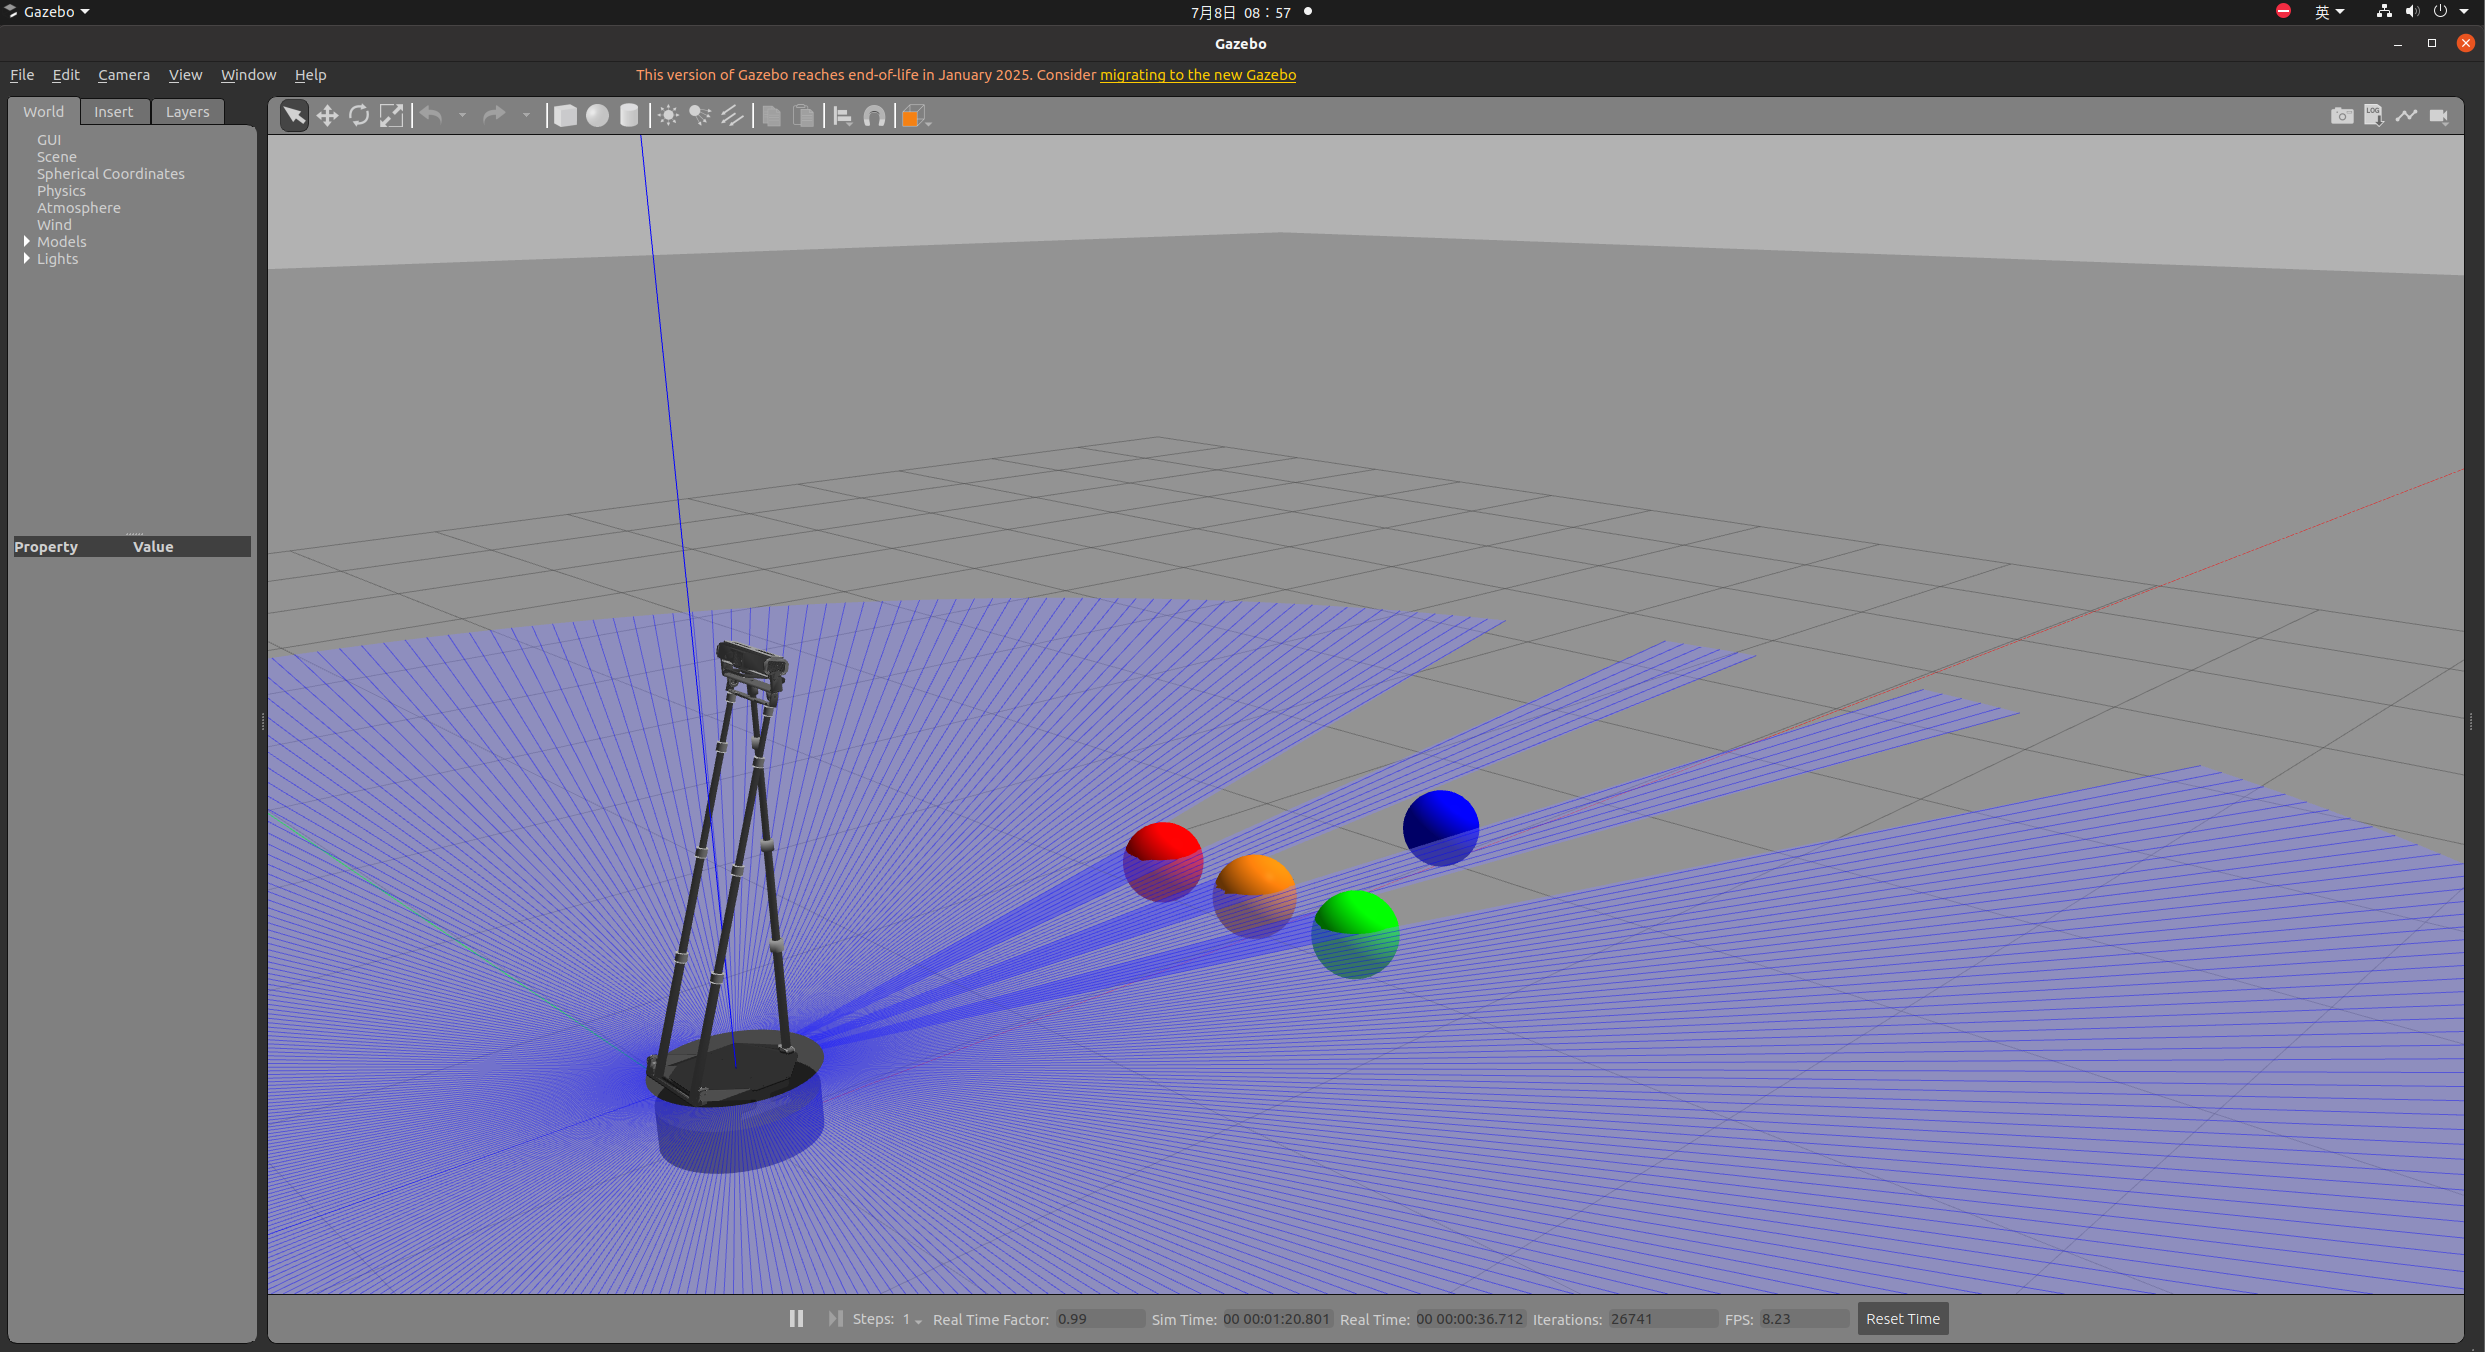Add a spot light
2485x1352 pixels.
pos(700,116)
